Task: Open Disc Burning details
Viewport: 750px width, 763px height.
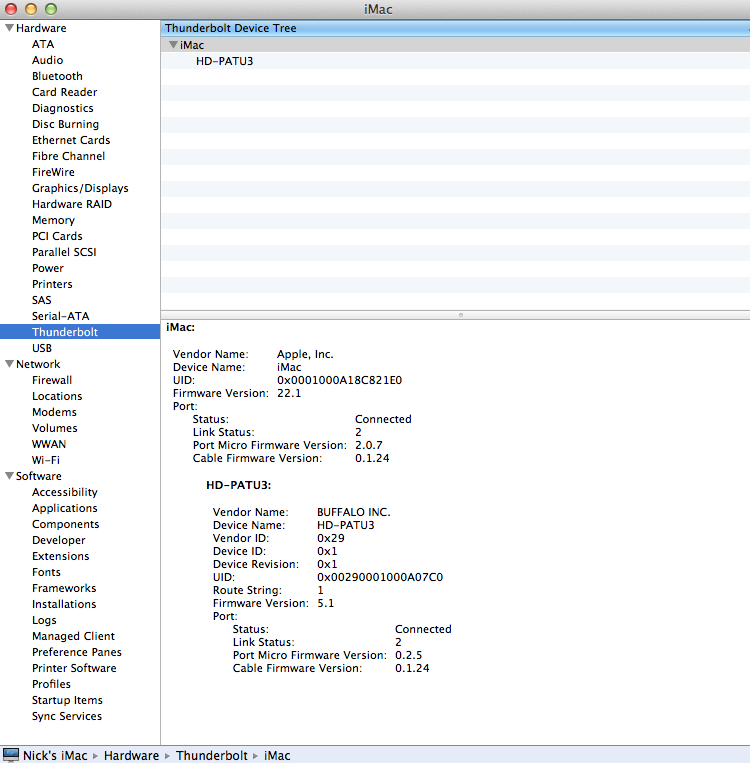Action: click(x=65, y=124)
